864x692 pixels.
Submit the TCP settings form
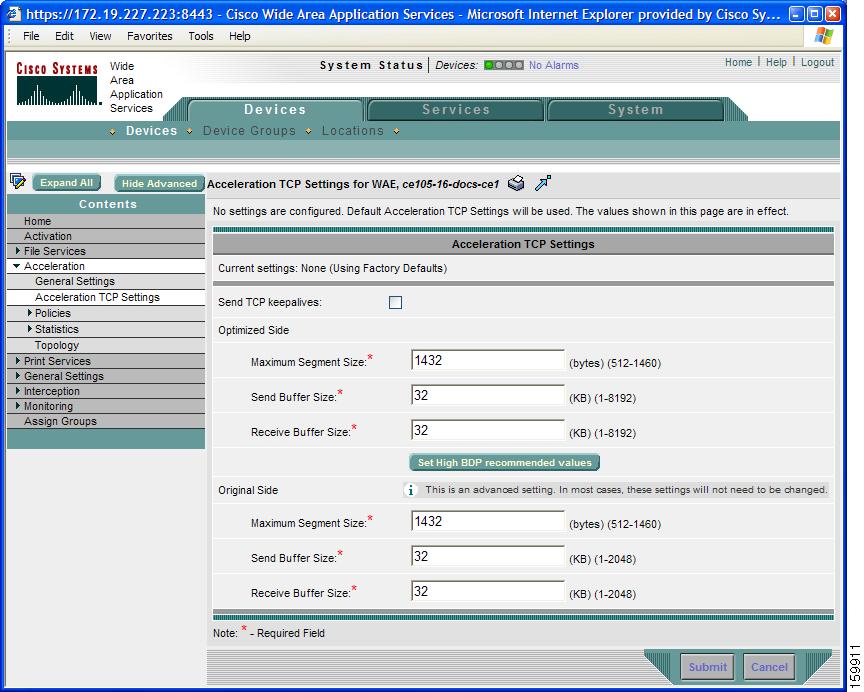click(x=708, y=667)
